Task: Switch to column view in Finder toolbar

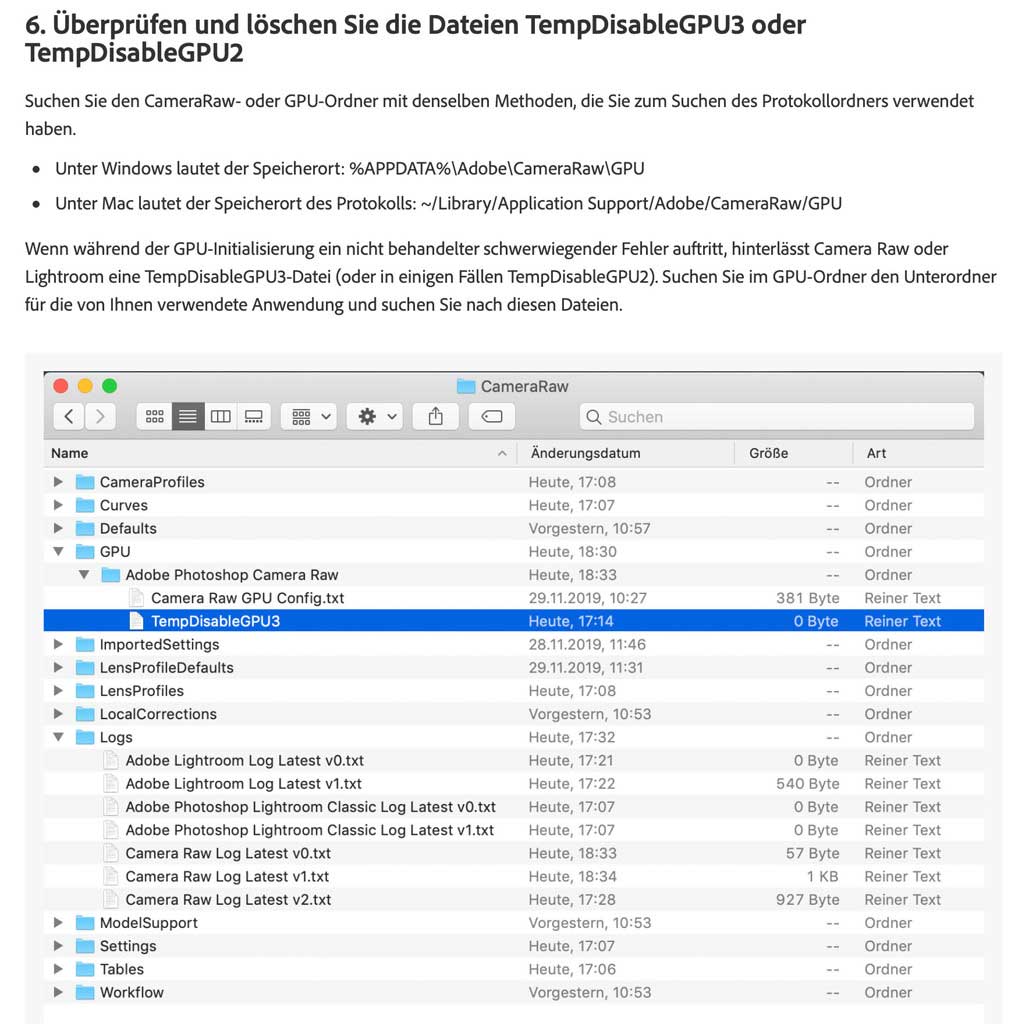Action: pyautogui.click(x=221, y=416)
